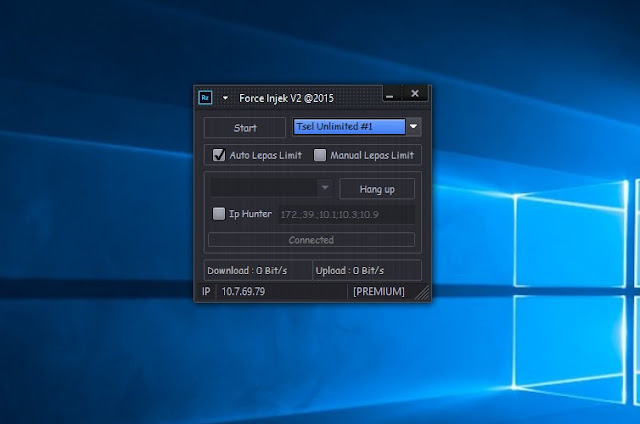
Task: Click the Upload : 0 Bit/s text
Action: click(350, 271)
